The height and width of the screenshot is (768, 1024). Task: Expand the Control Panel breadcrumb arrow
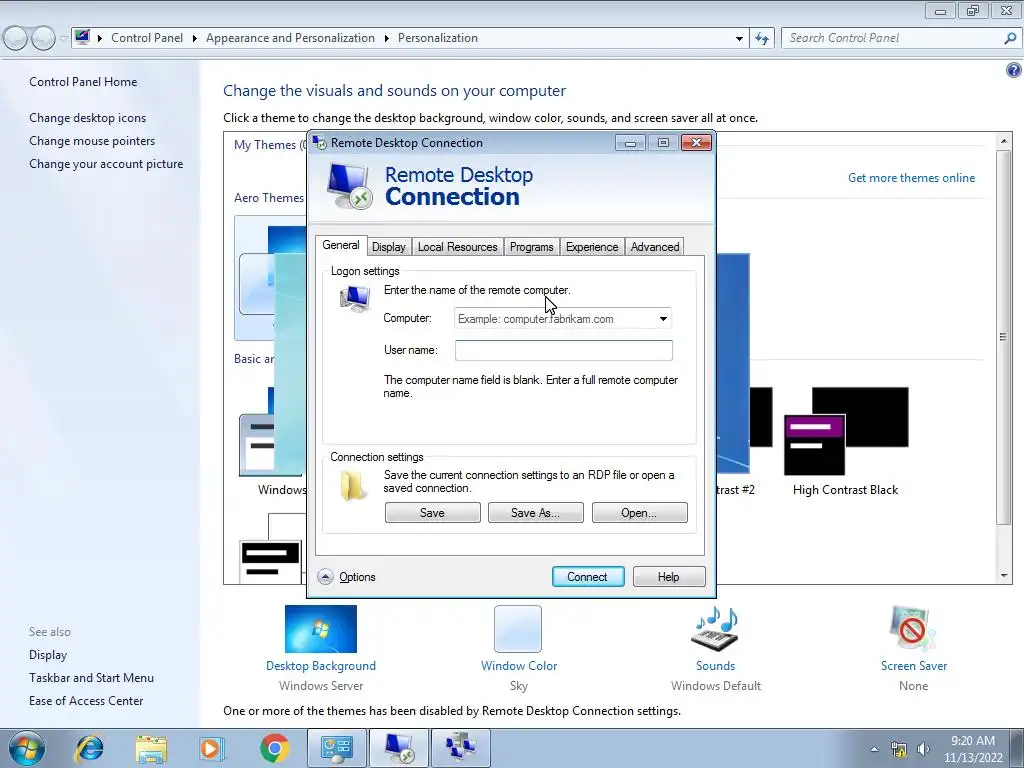195,39
